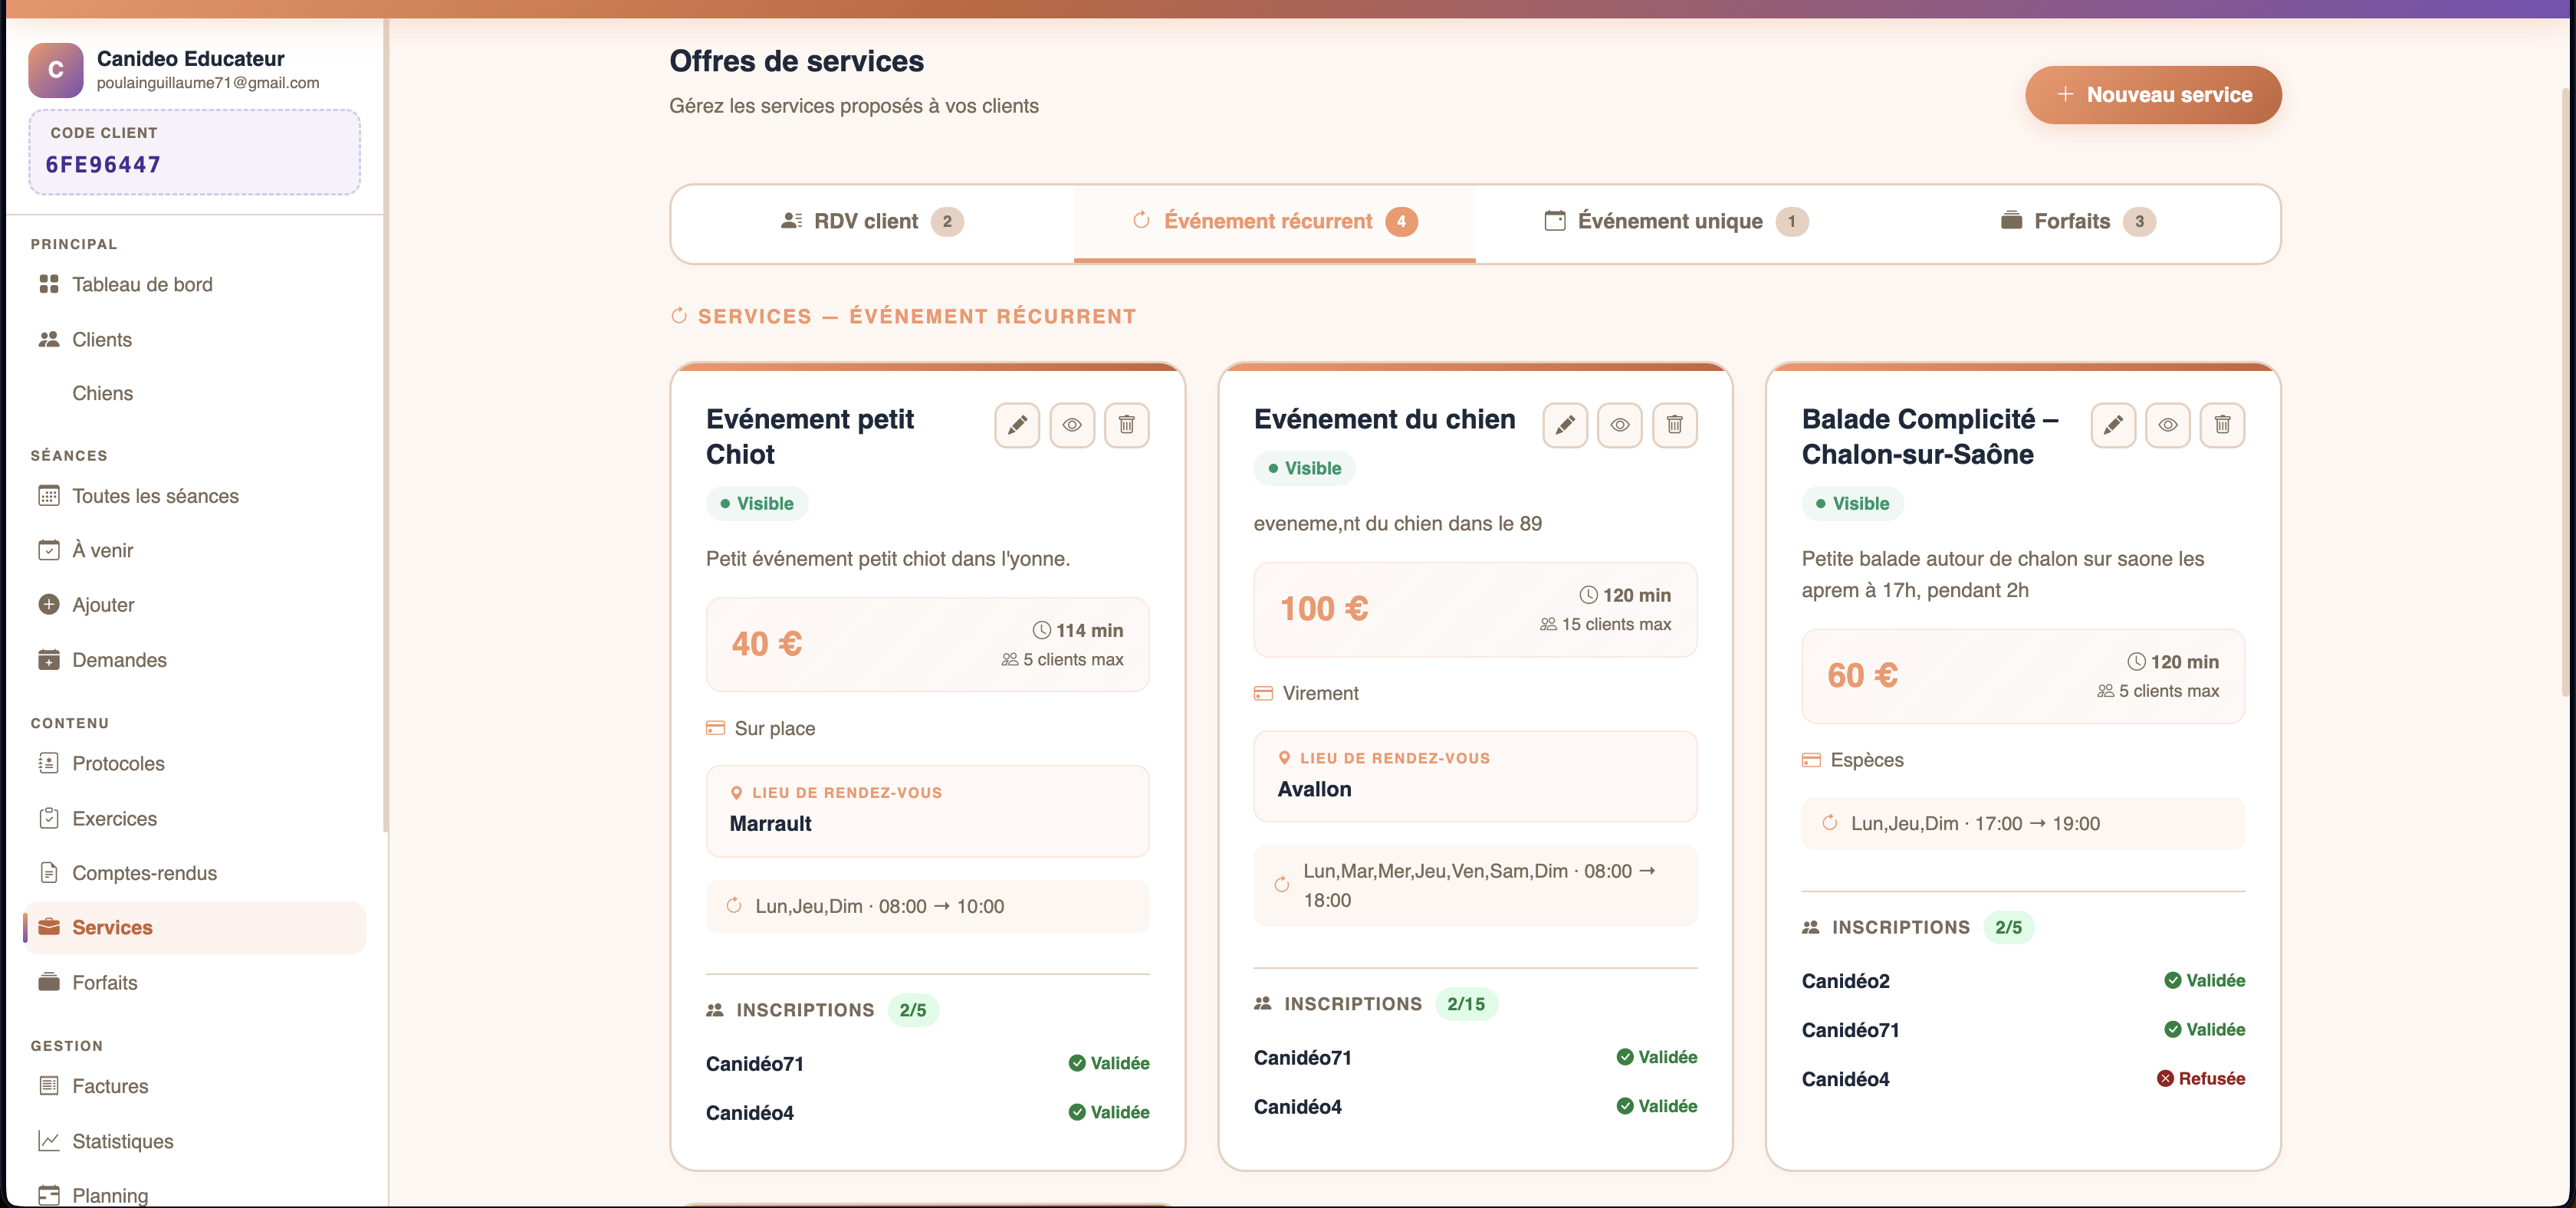
Task: Click the Protocoles list icon
Action: click(48, 764)
